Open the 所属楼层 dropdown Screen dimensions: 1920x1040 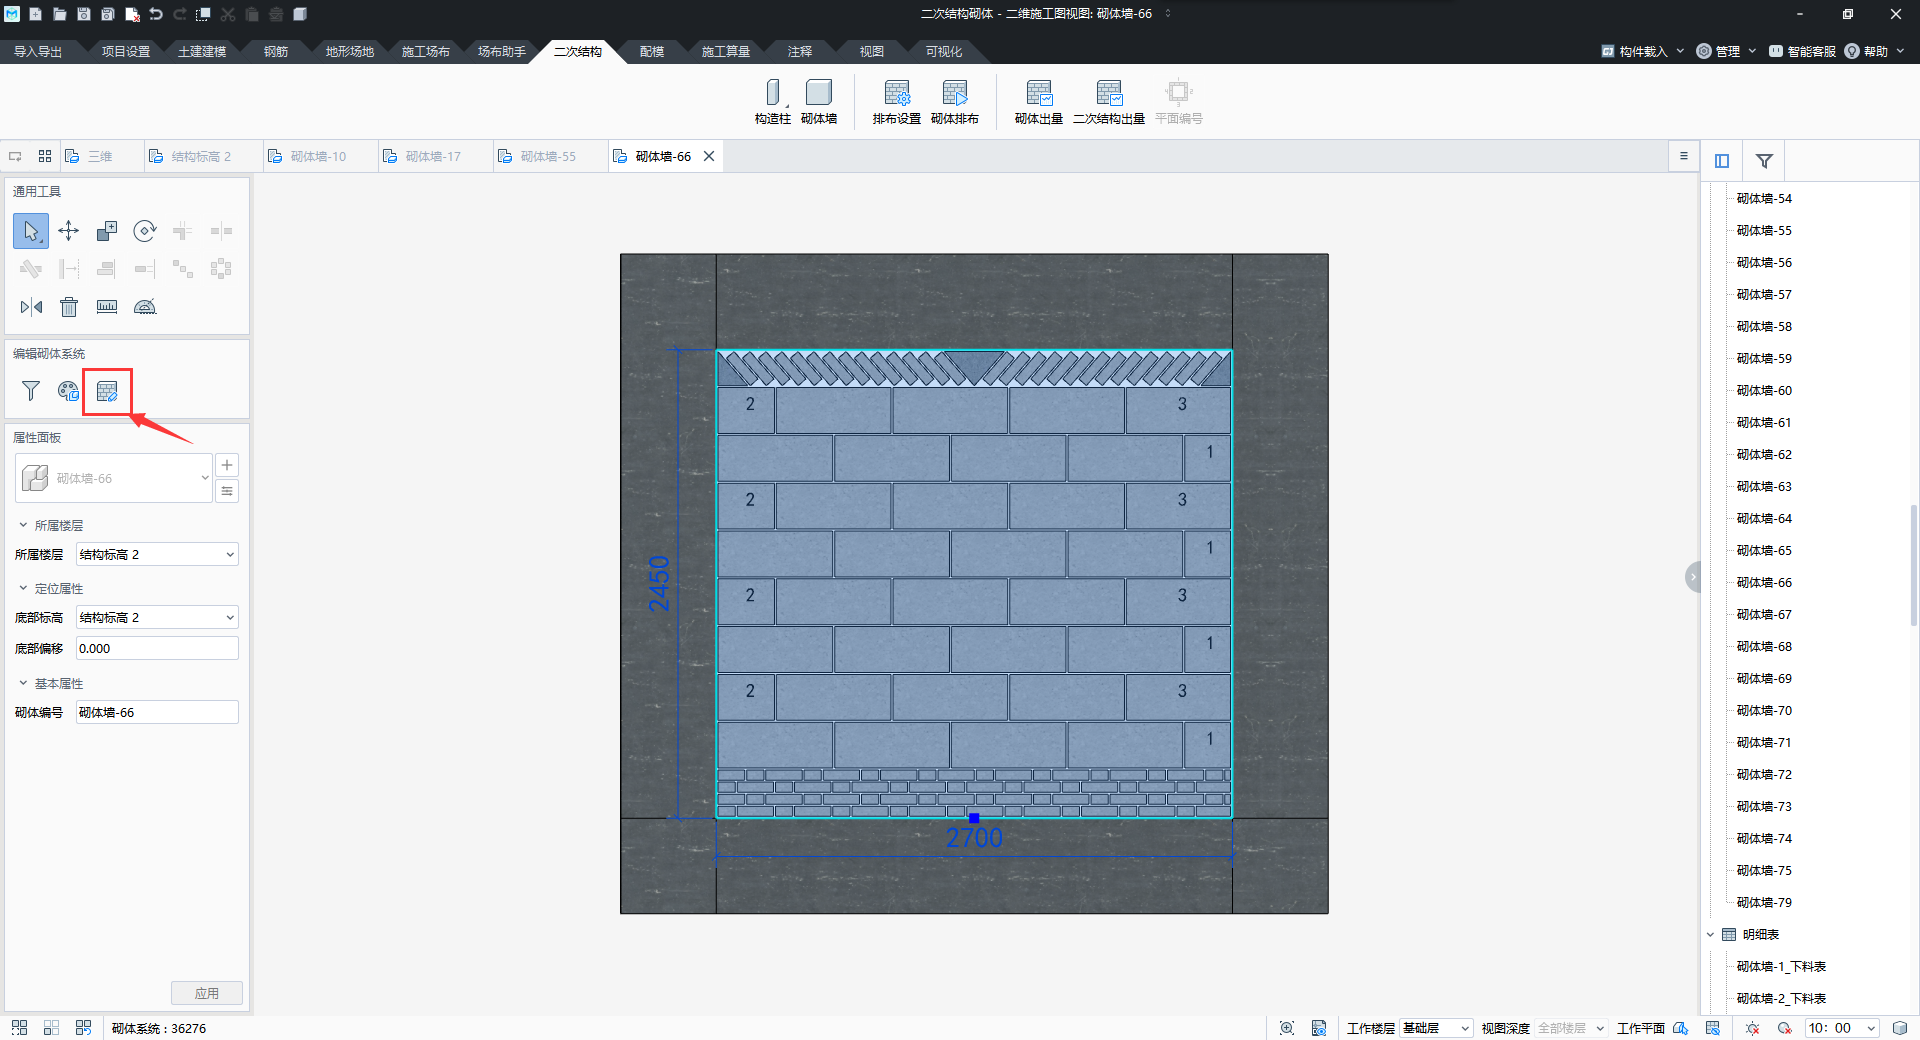click(157, 555)
